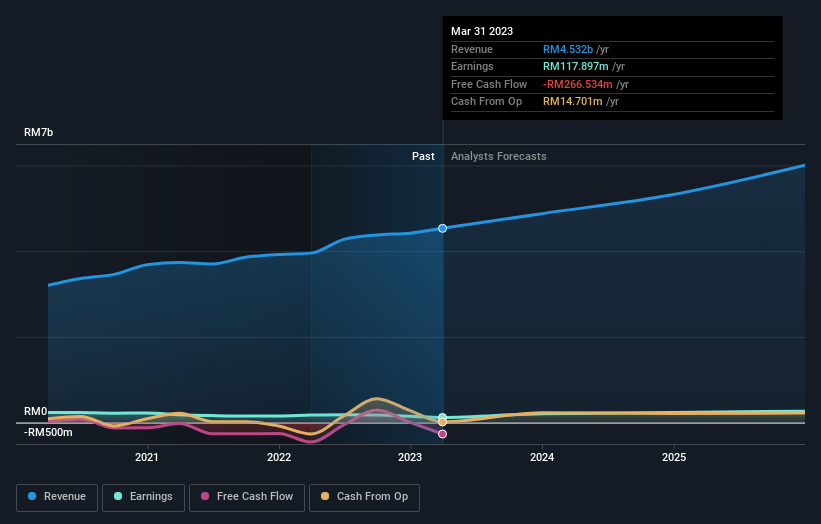Toggle the Cash From Op legend button
821x524 pixels.
(x=364, y=497)
